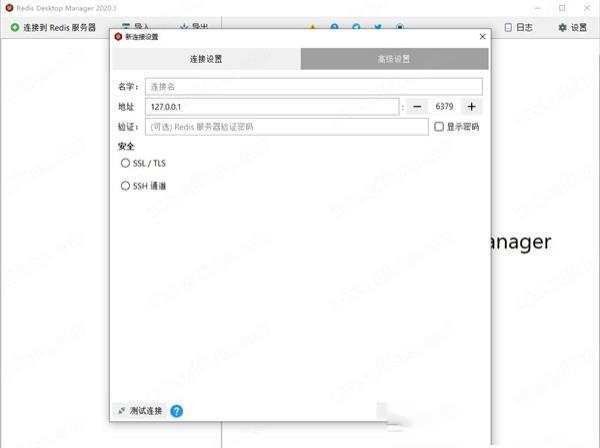This screenshot has width=600, height=448.
Task: Increase port with the plus button
Action: click(472, 107)
